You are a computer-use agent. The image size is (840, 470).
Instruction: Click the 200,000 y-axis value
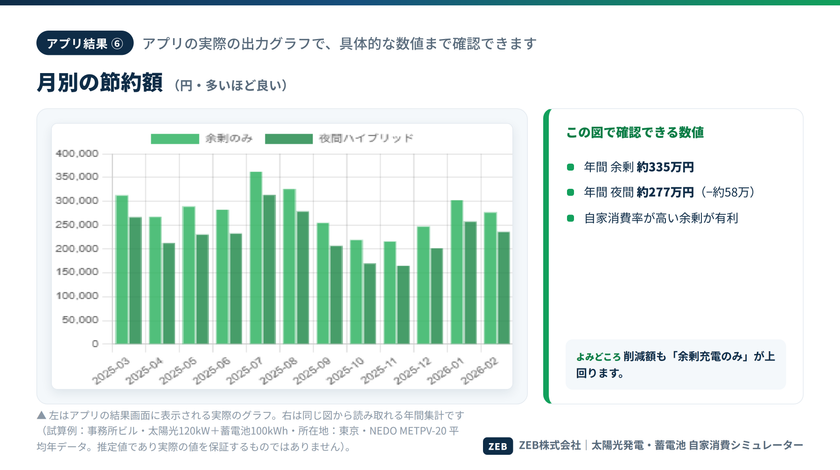click(77, 249)
